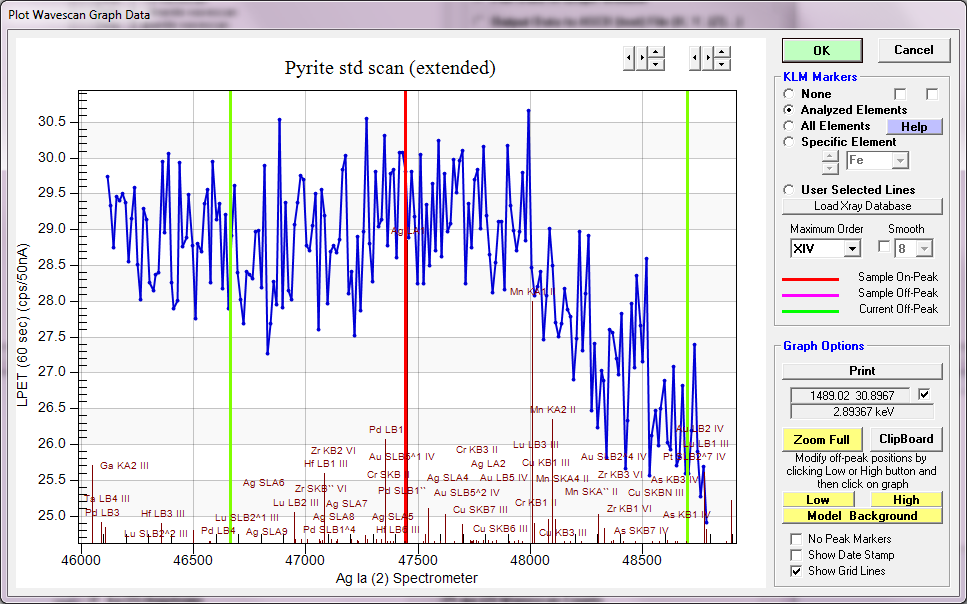
Task: Select the All Elements radio button
Action: coord(789,126)
